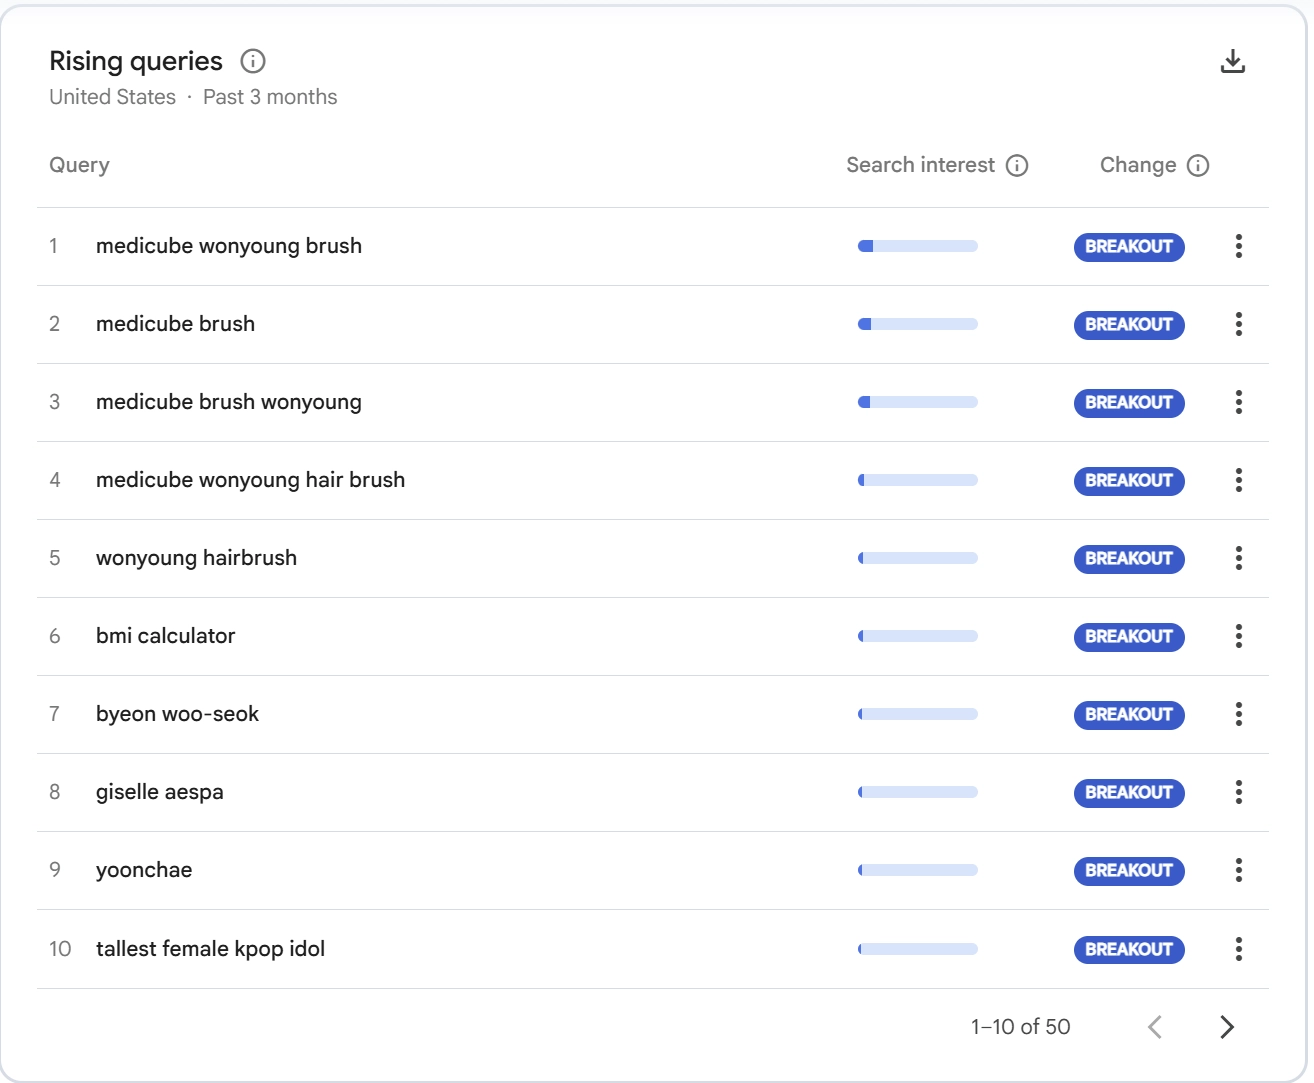Click search interest bar for medicube brush wonyoung
The height and width of the screenshot is (1083, 1314).
(918, 402)
